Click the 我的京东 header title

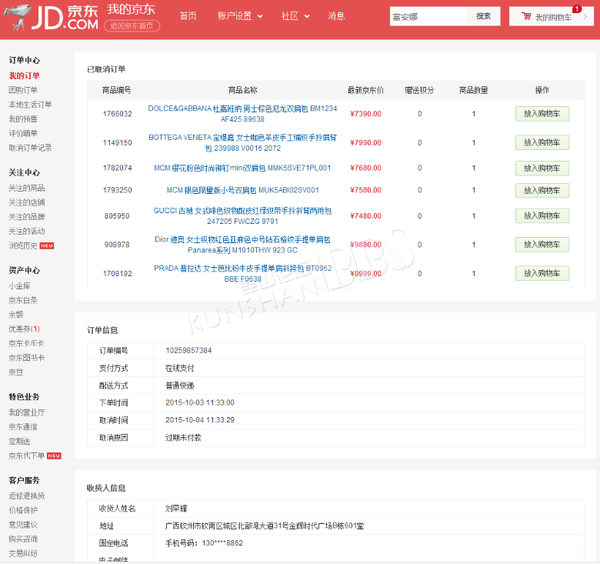(131, 10)
